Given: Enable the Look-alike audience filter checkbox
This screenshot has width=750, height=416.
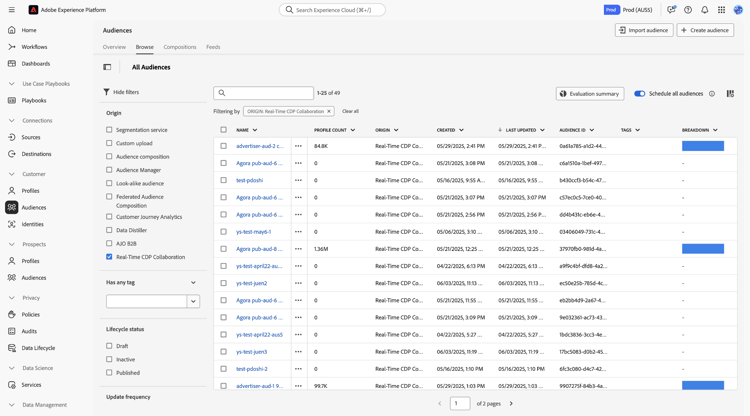Looking at the screenshot, I should coord(110,183).
